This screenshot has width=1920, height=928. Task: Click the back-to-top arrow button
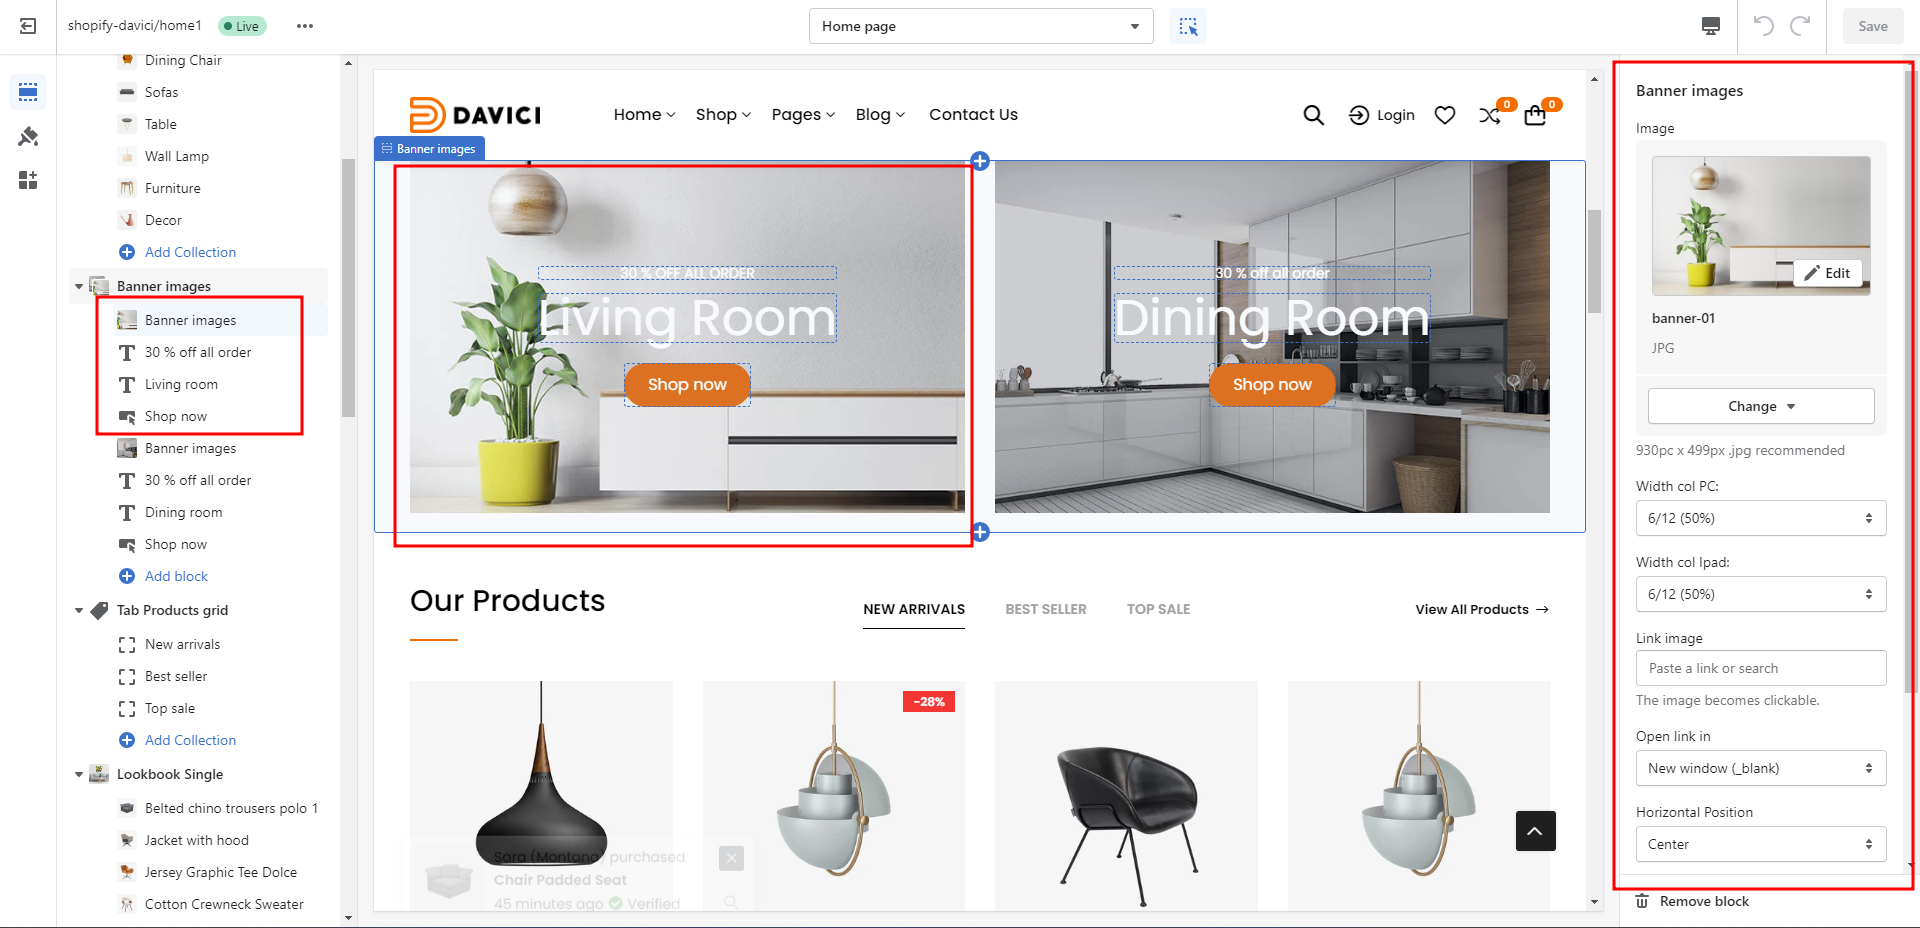click(1535, 831)
